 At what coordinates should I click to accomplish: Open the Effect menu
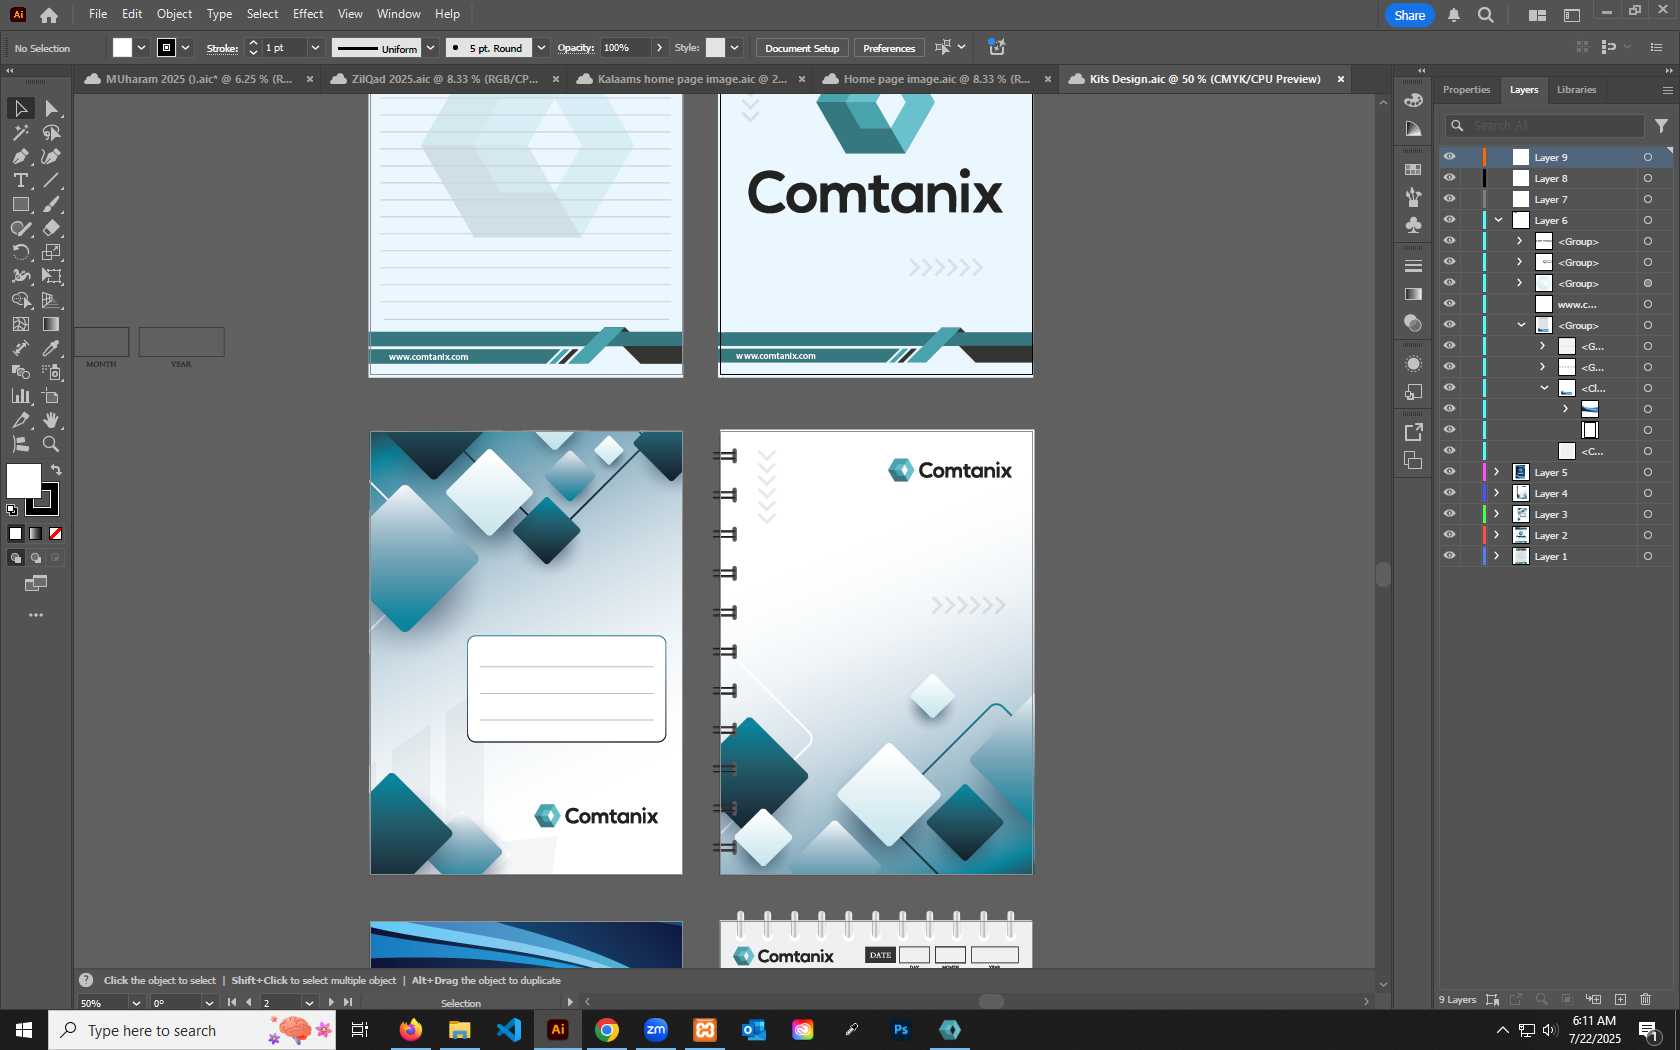point(308,14)
